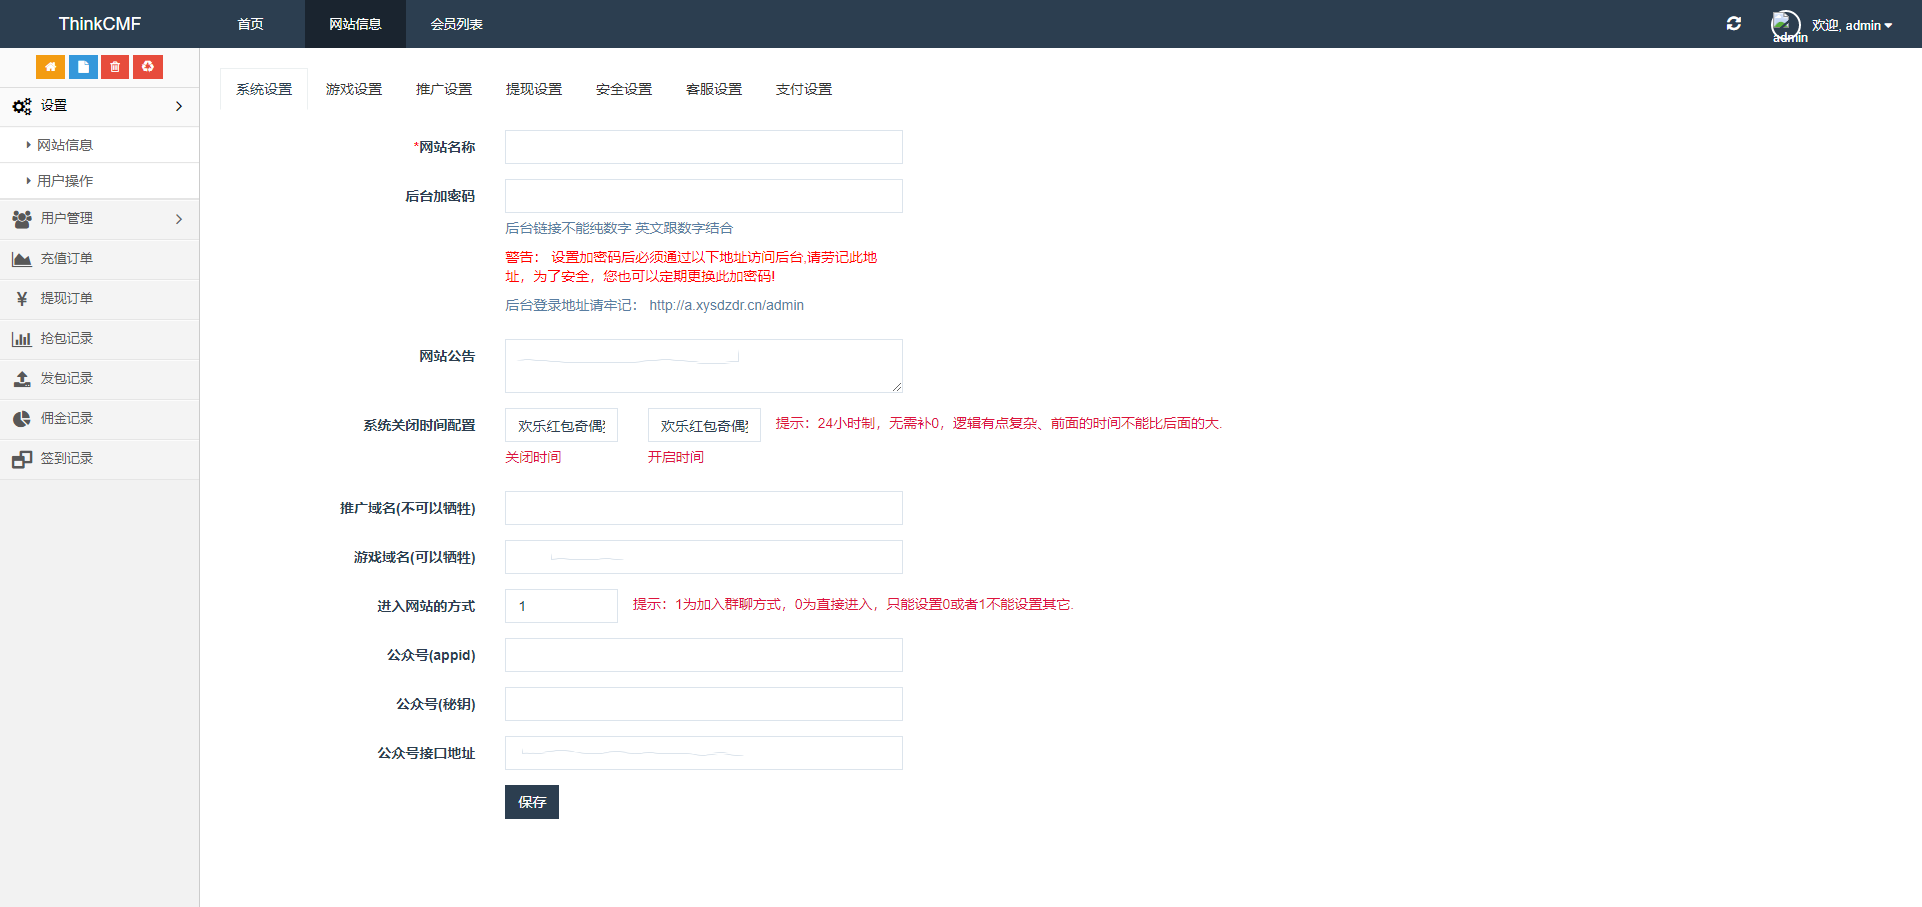Screen dimensions: 1922x907
Task: Click the blue document shortcut icon
Action: point(83,67)
